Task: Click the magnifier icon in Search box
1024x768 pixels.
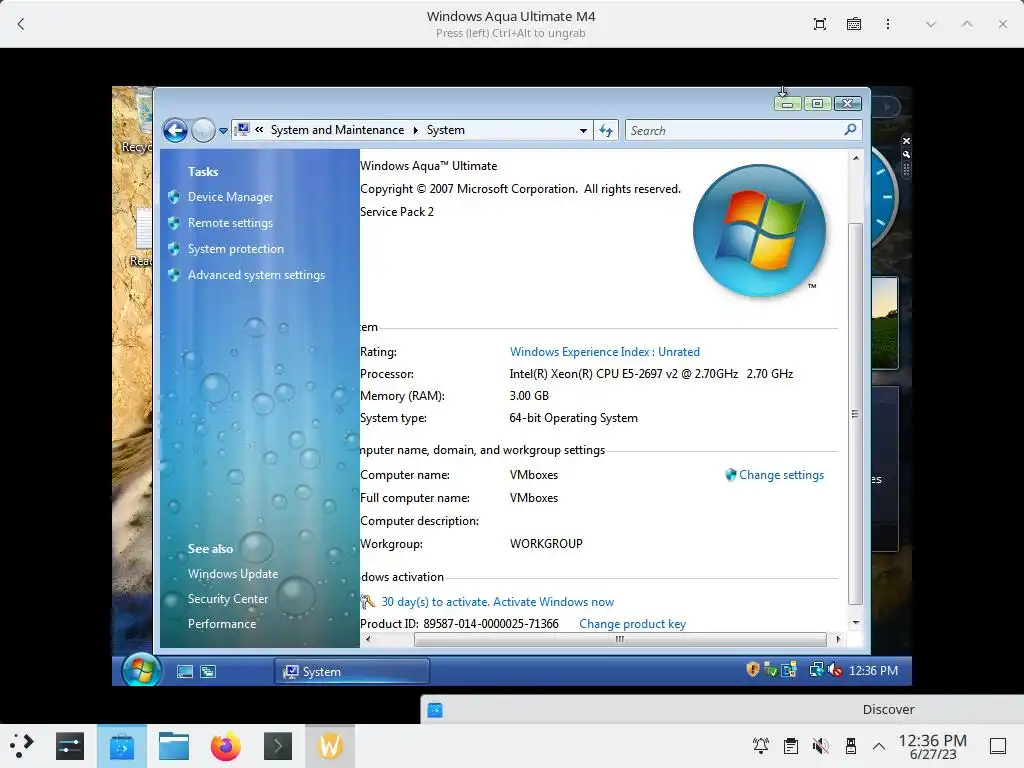Action: (850, 130)
